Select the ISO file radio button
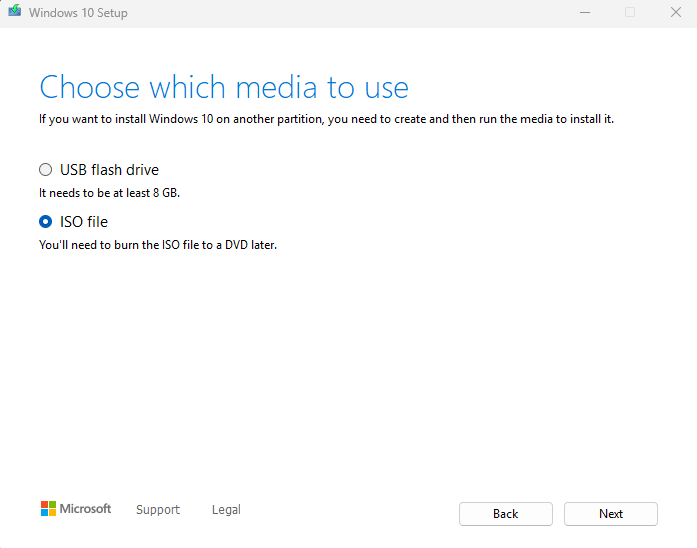 tap(45, 222)
